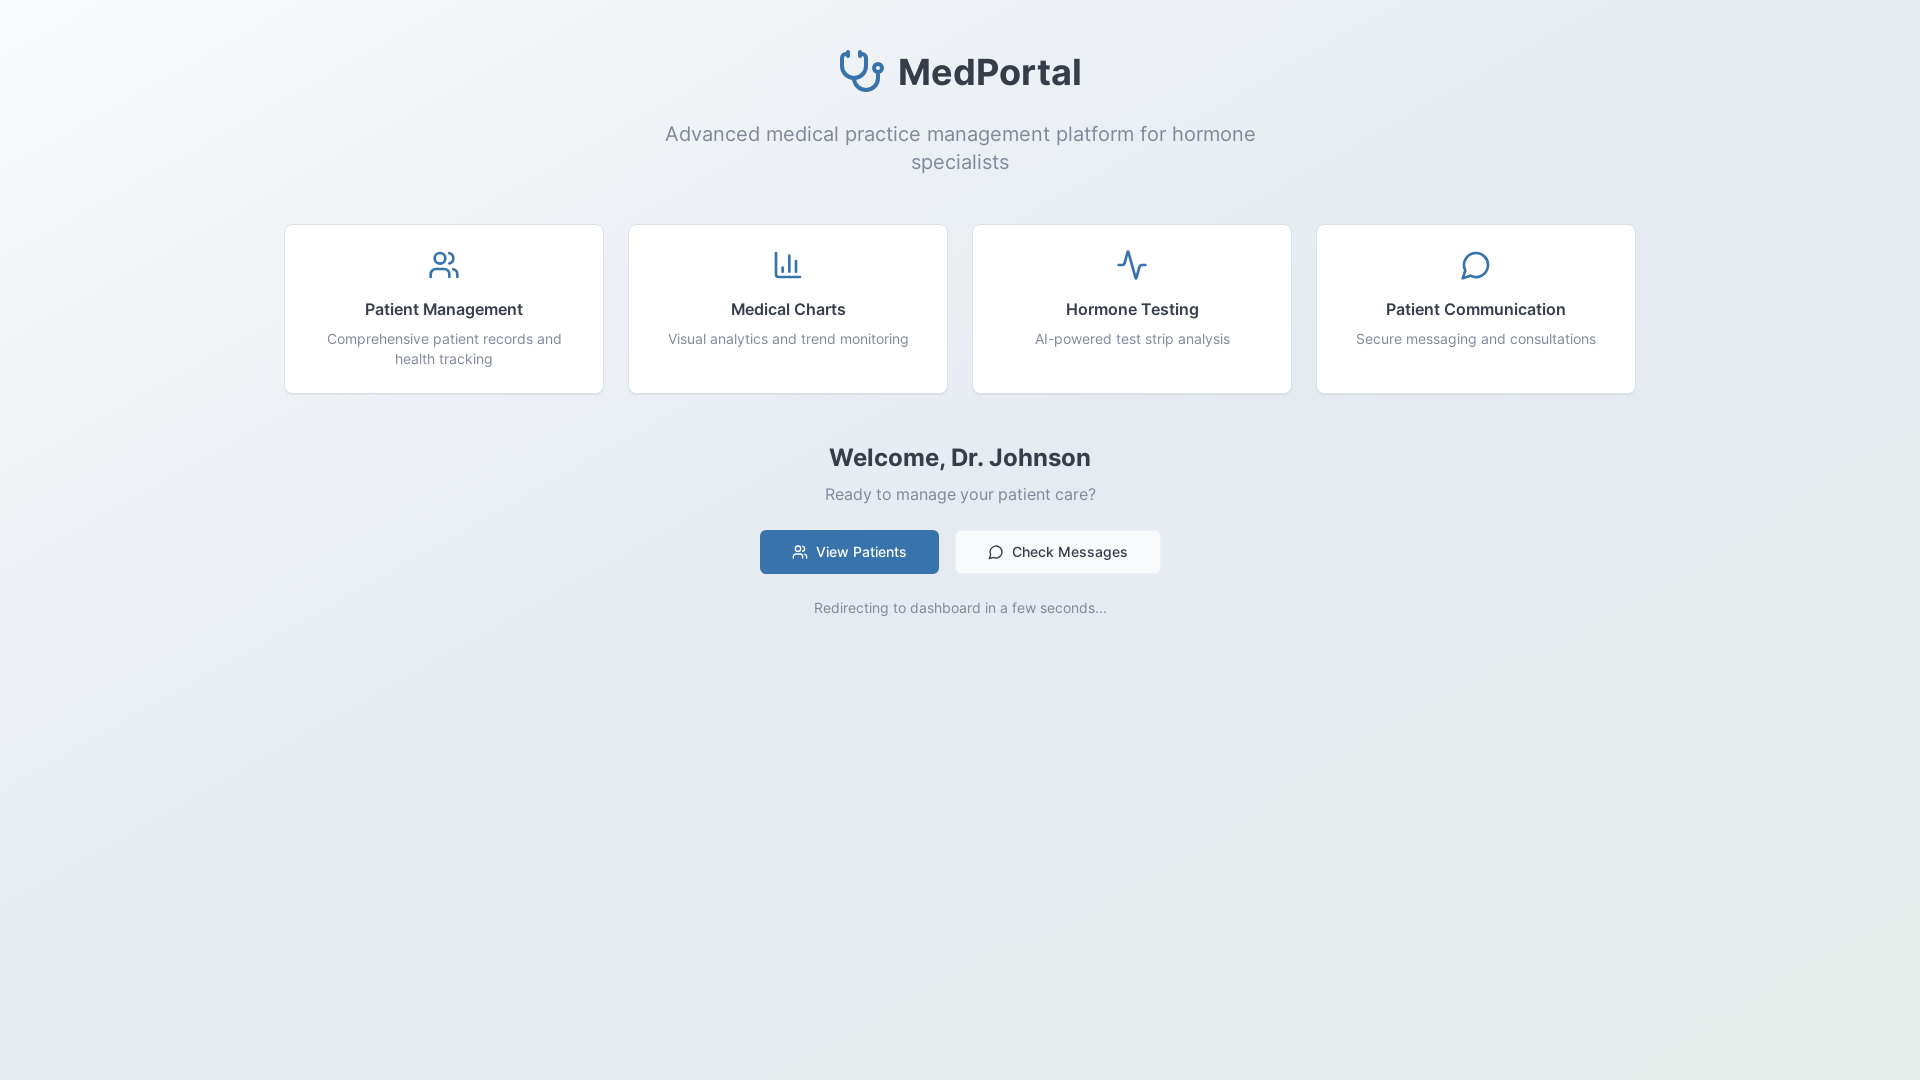
Task: Click the Medical Charts bar chart icon
Action: pyautogui.click(x=788, y=265)
